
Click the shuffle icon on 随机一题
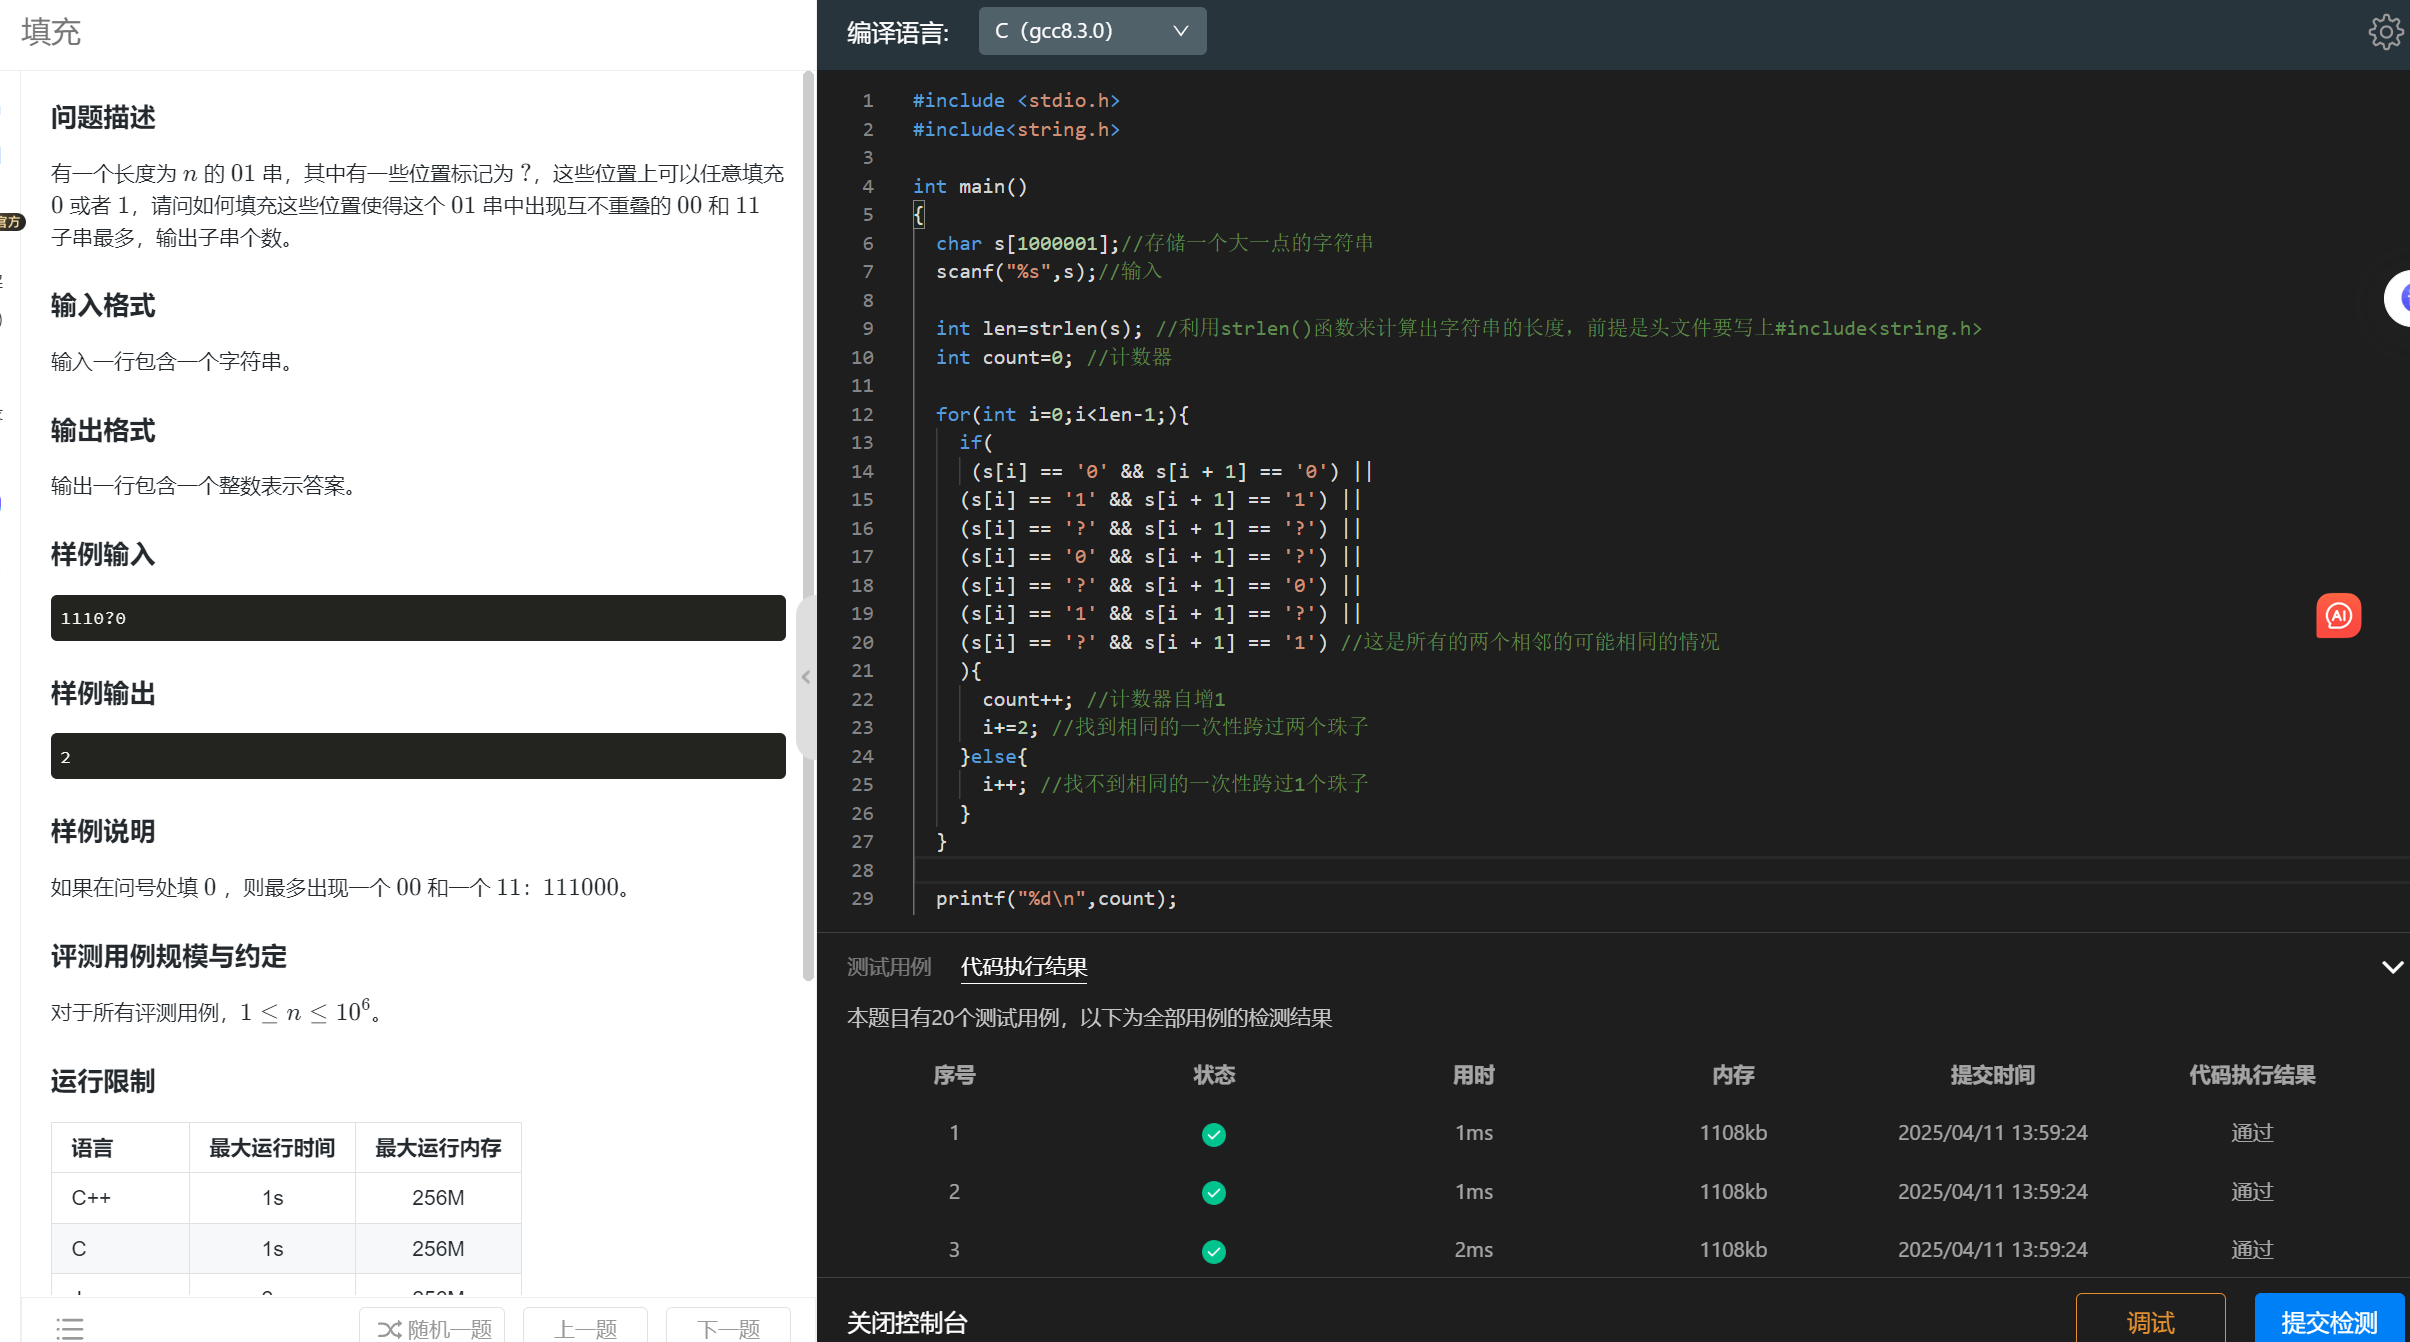click(388, 1329)
